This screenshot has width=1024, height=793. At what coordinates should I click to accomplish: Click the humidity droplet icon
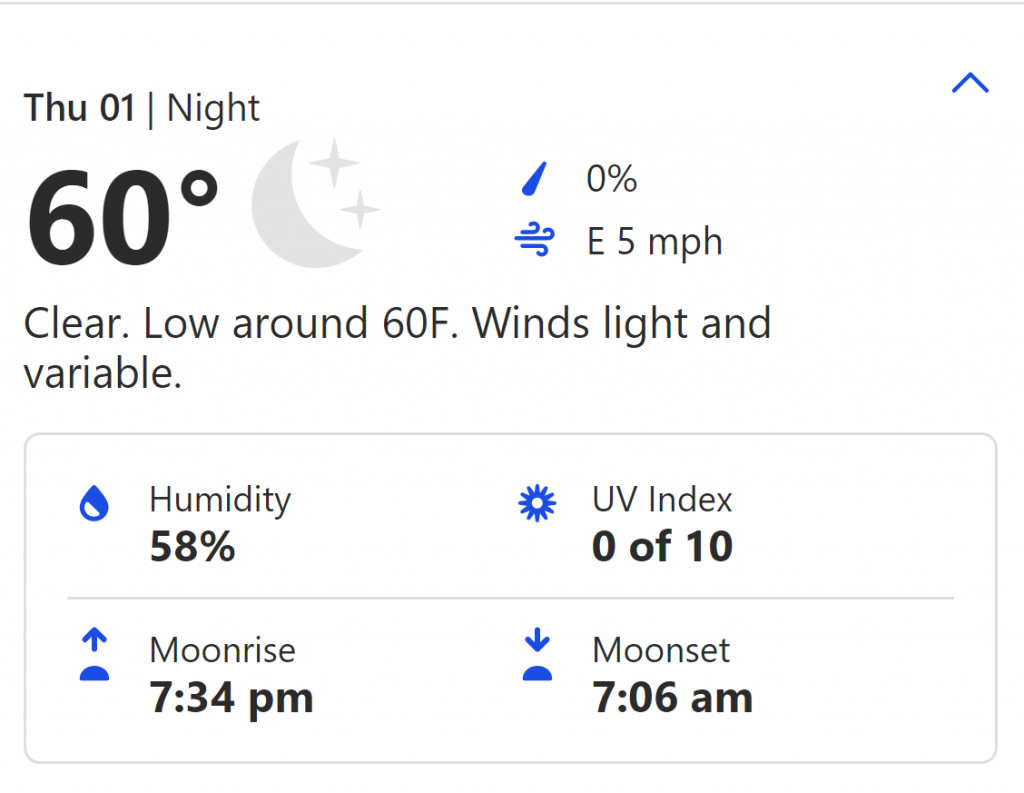pos(94,503)
